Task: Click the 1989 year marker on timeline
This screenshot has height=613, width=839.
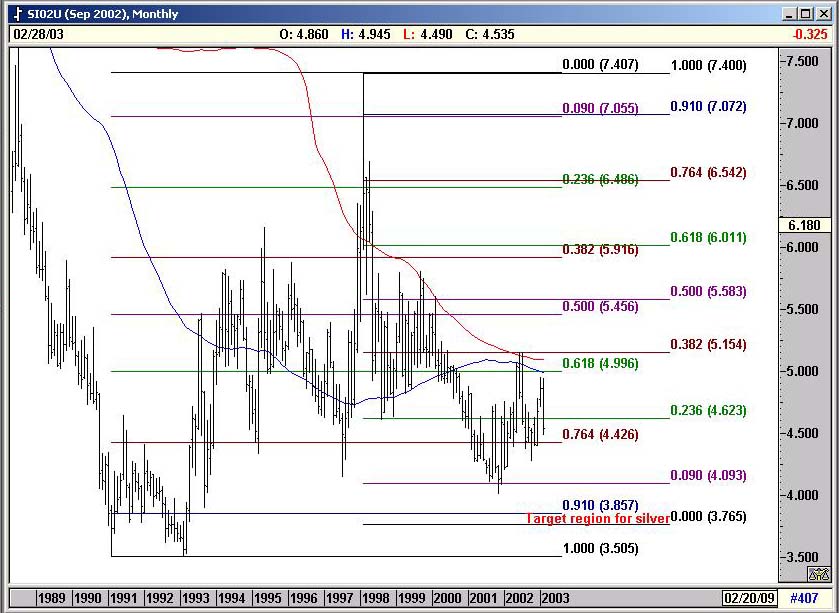Action: (51, 597)
